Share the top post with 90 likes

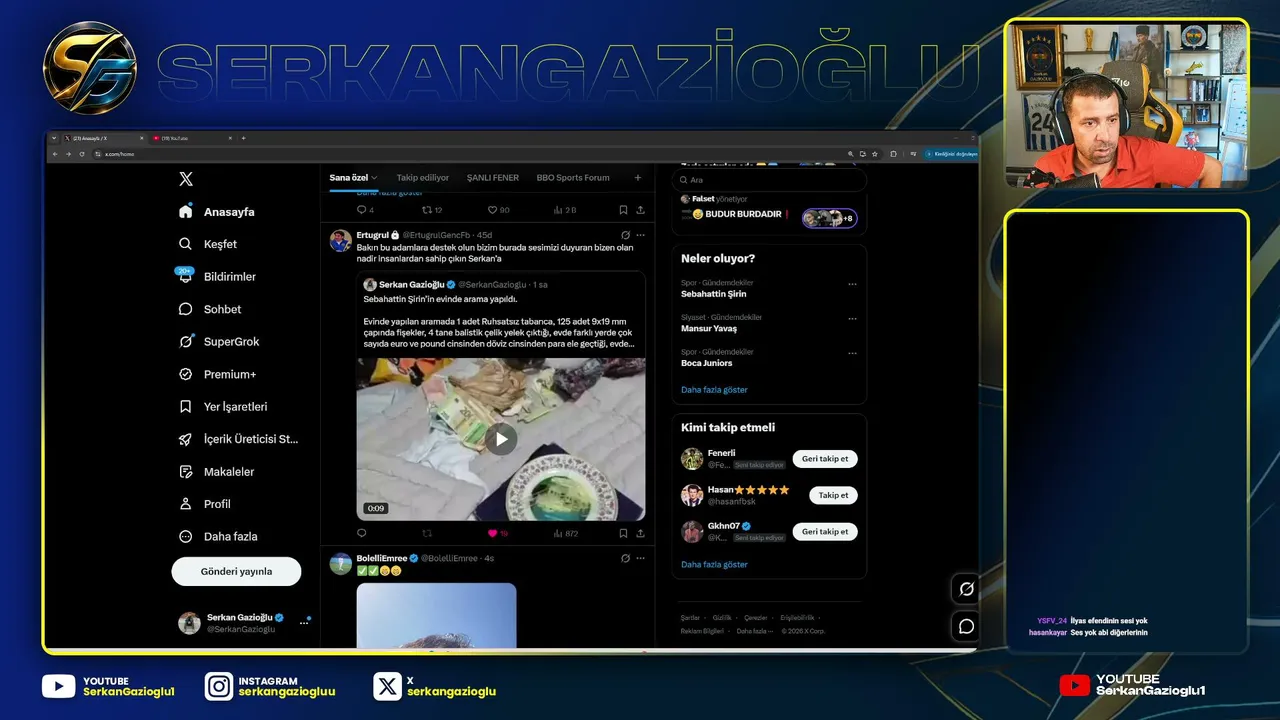(x=640, y=210)
